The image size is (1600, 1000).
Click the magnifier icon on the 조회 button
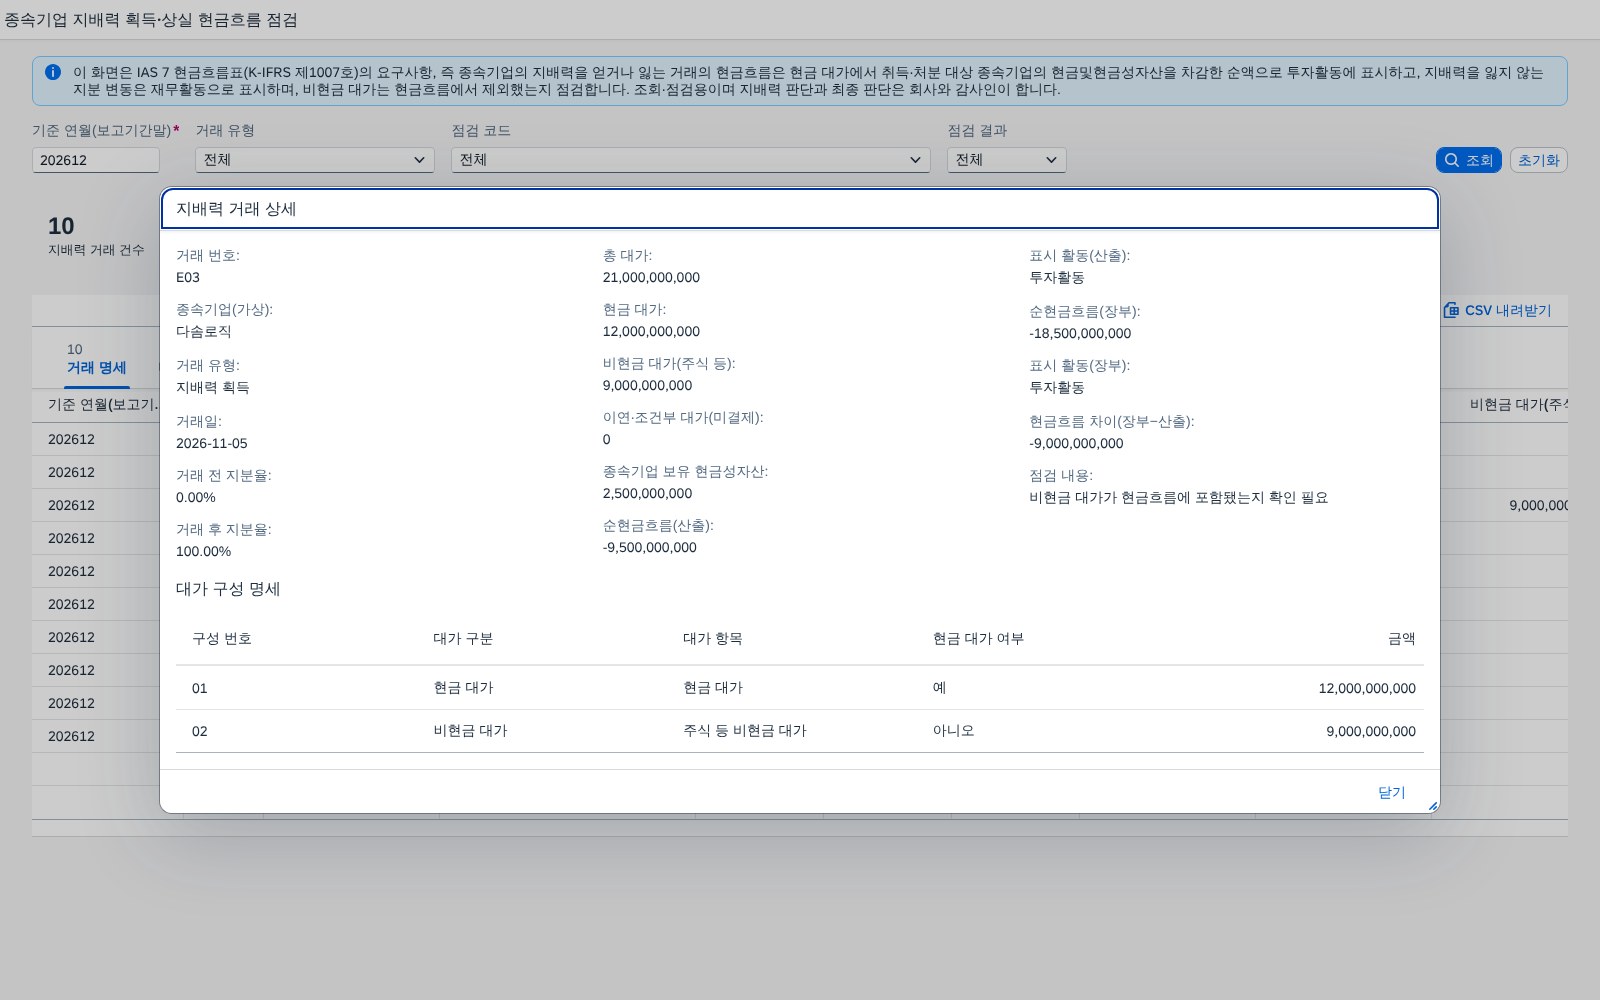point(1452,160)
